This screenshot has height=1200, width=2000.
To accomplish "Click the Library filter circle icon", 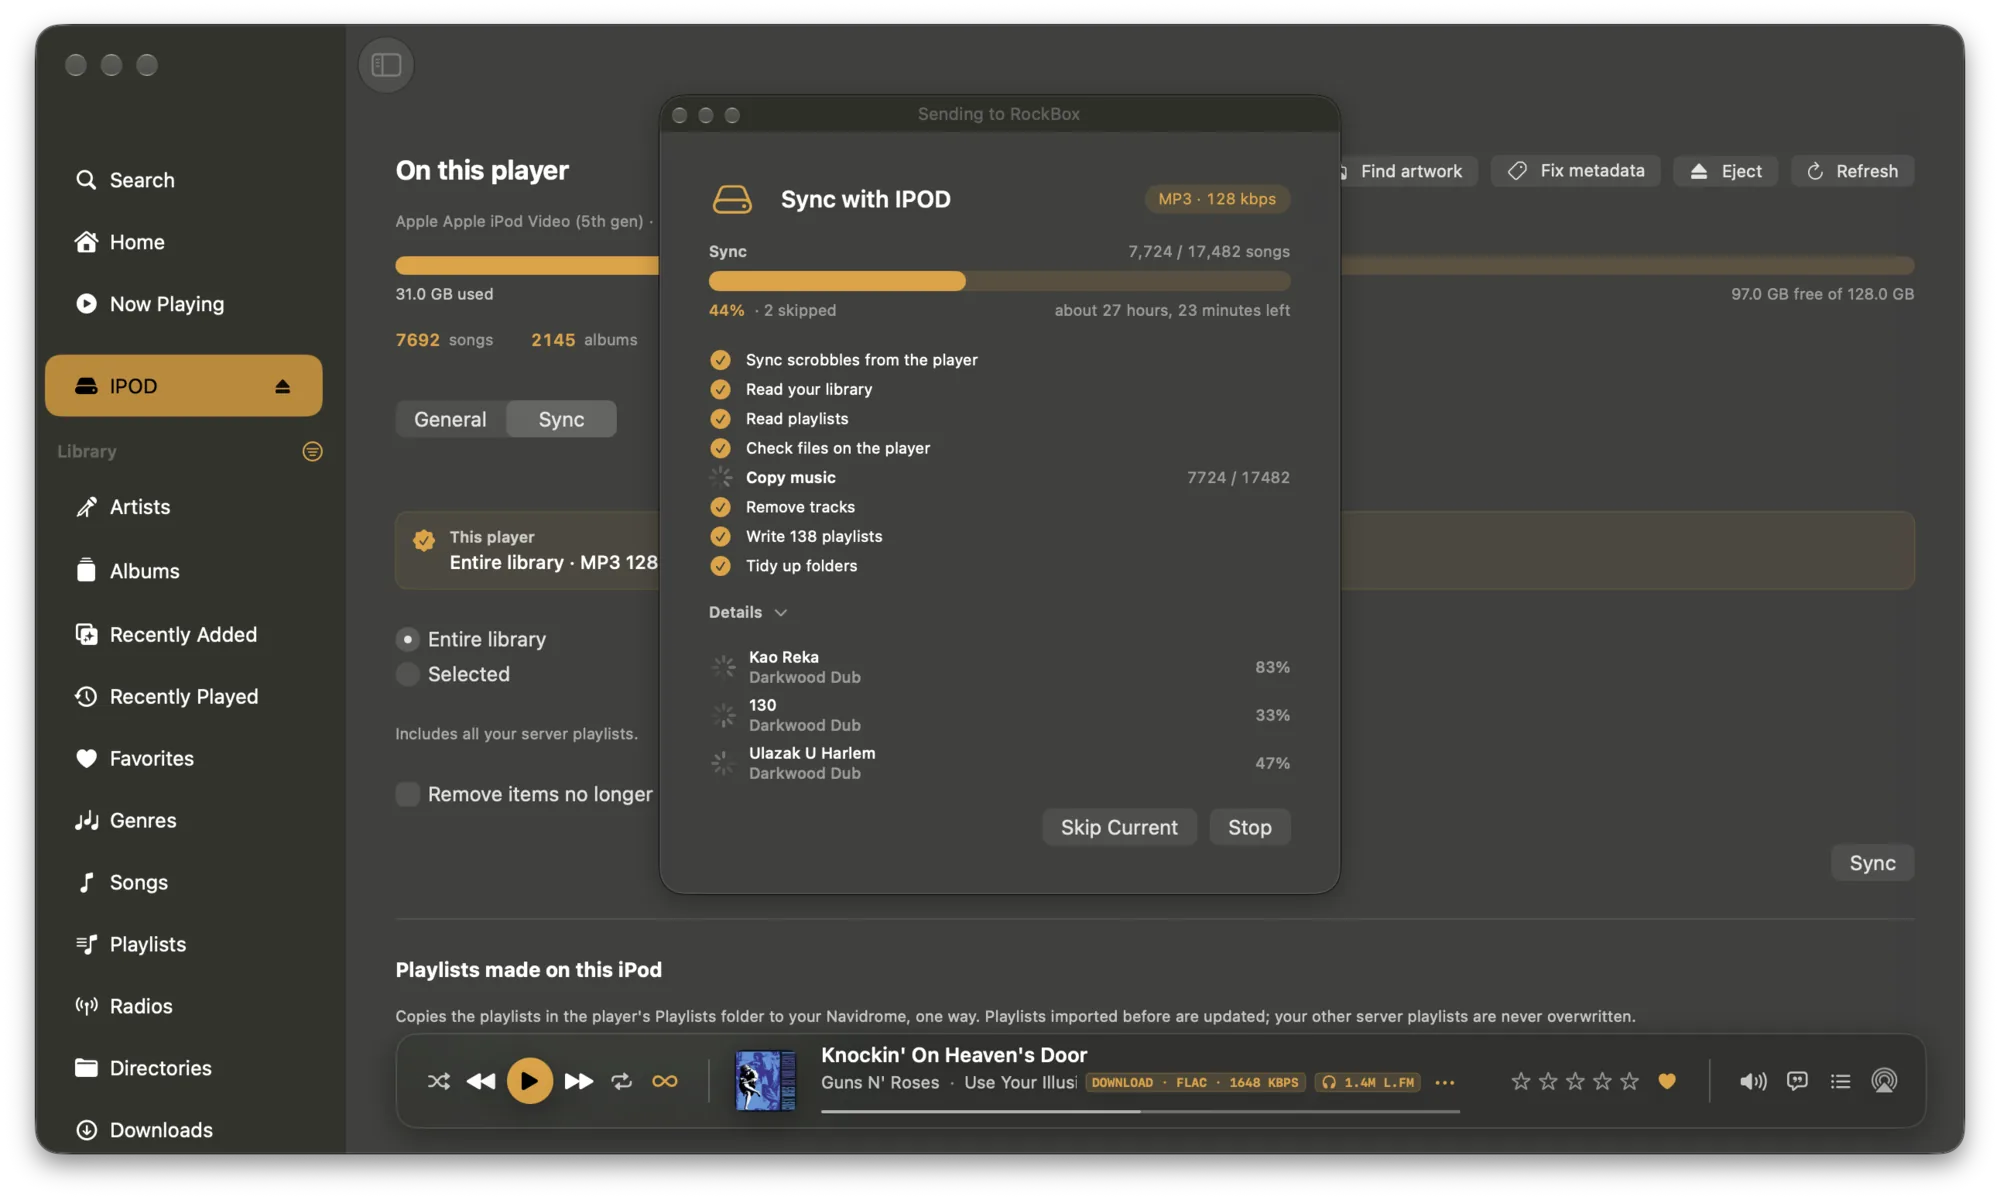I will [312, 452].
